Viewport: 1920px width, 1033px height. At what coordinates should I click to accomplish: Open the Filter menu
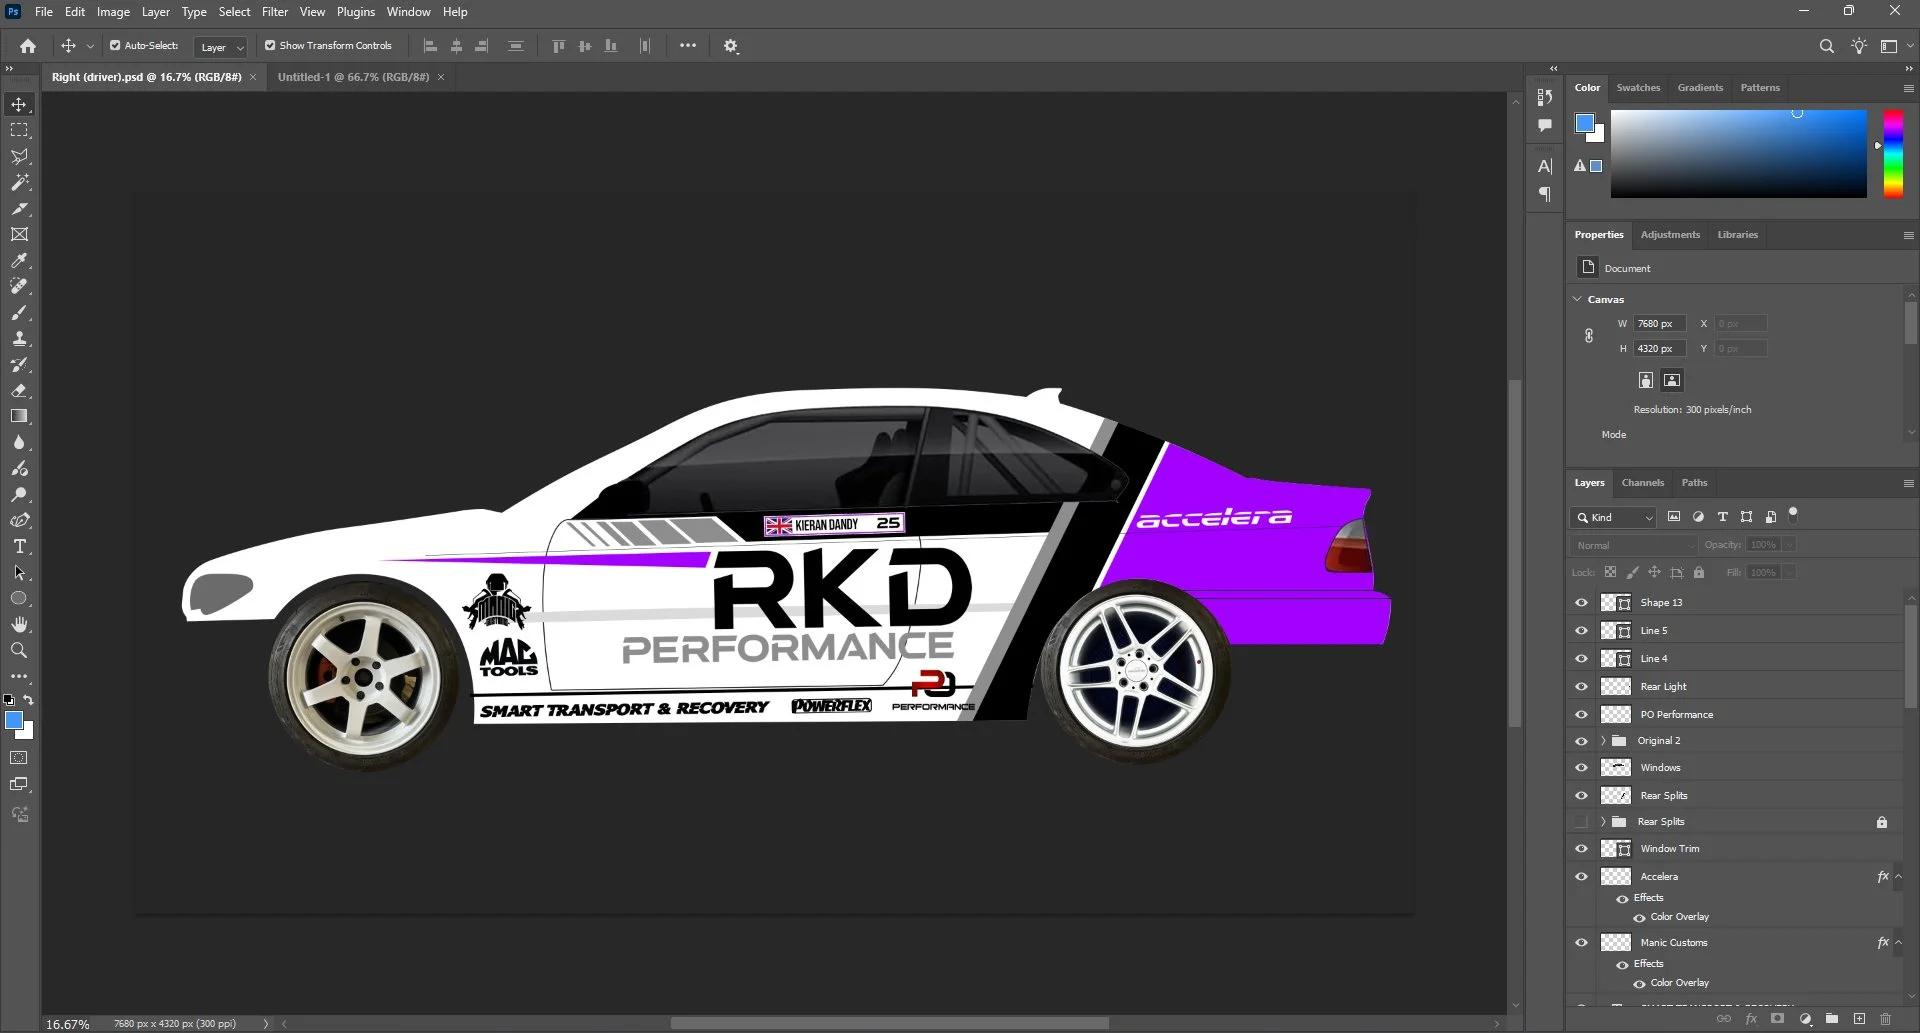tap(275, 12)
